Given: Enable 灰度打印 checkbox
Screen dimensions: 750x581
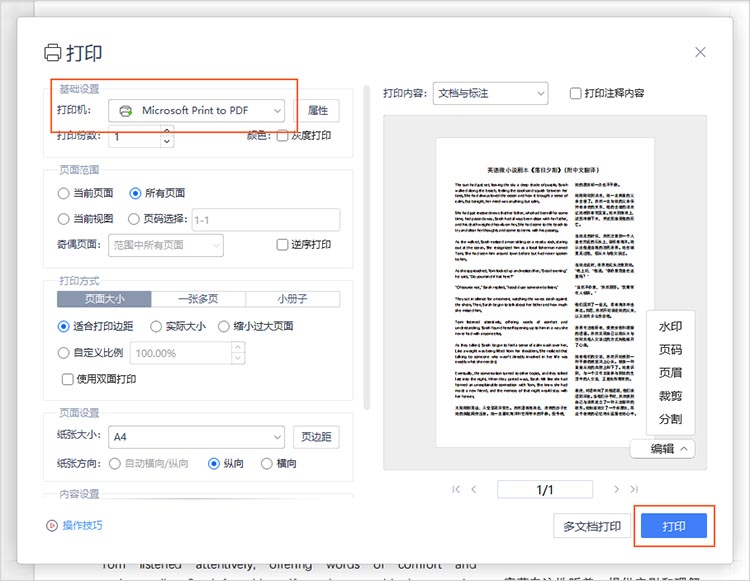Looking at the screenshot, I should tap(282, 136).
